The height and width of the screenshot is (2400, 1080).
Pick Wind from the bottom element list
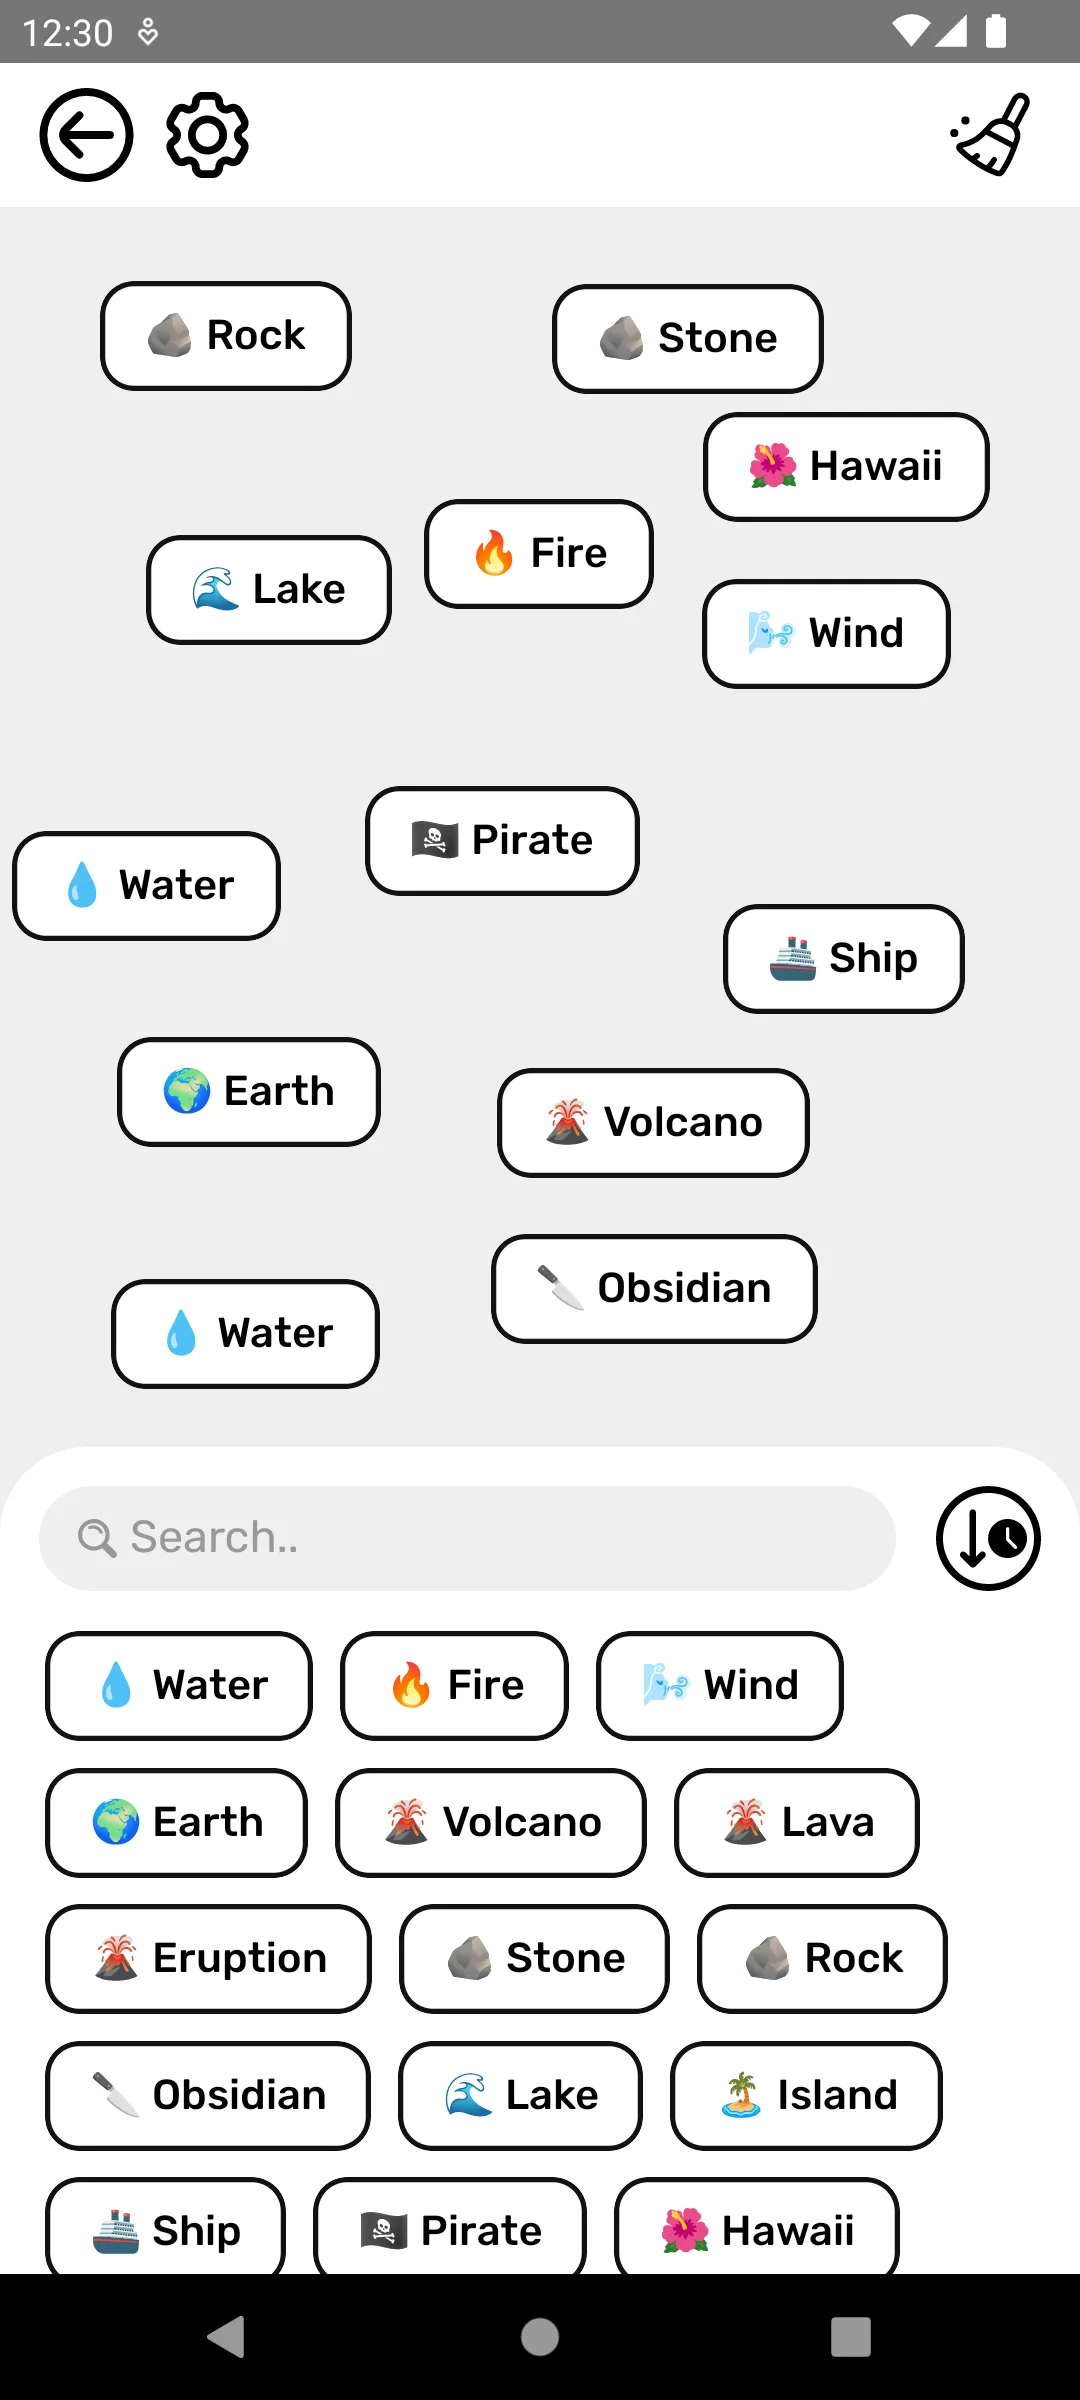(720, 1685)
